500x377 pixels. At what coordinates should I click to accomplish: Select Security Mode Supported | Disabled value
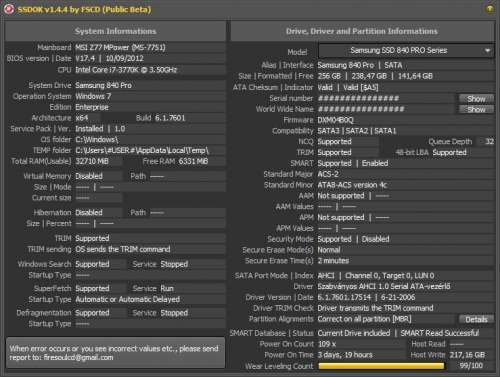point(353,239)
